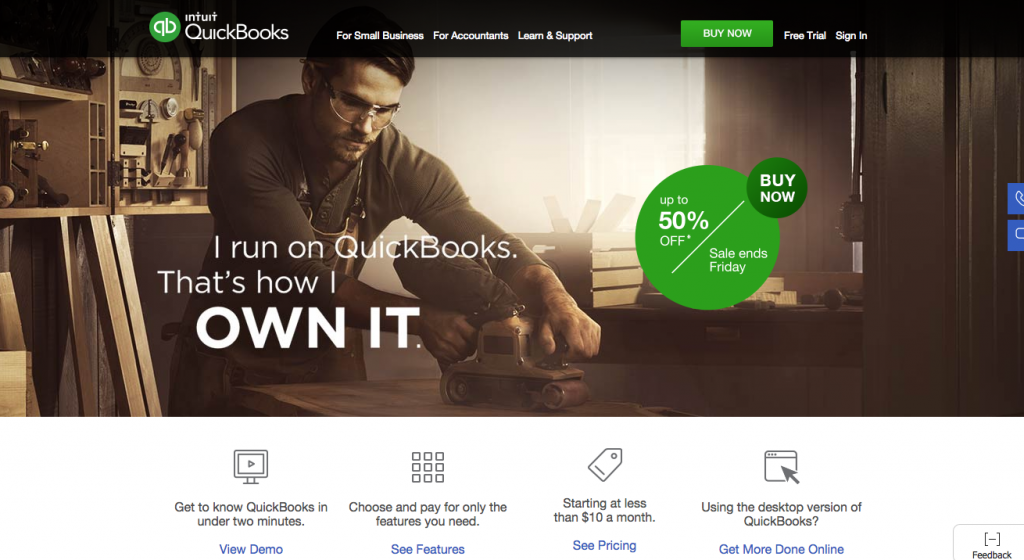This screenshot has height=560, width=1024.
Task: Click the price tag icon
Action: (605, 465)
